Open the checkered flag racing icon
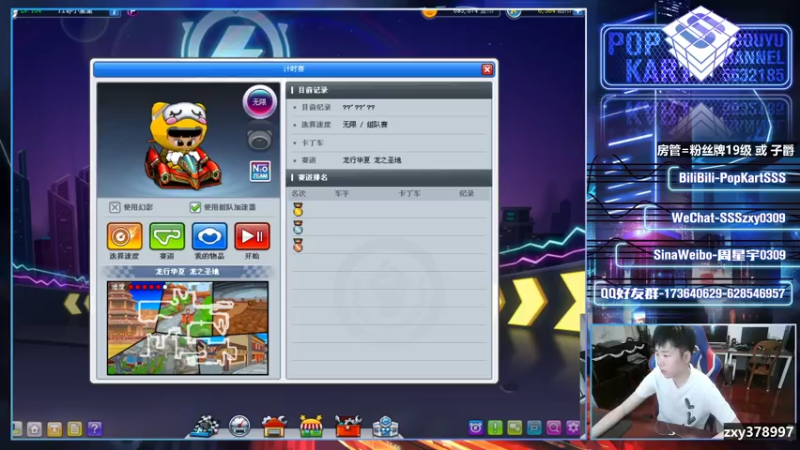800x450 pixels. point(205,427)
